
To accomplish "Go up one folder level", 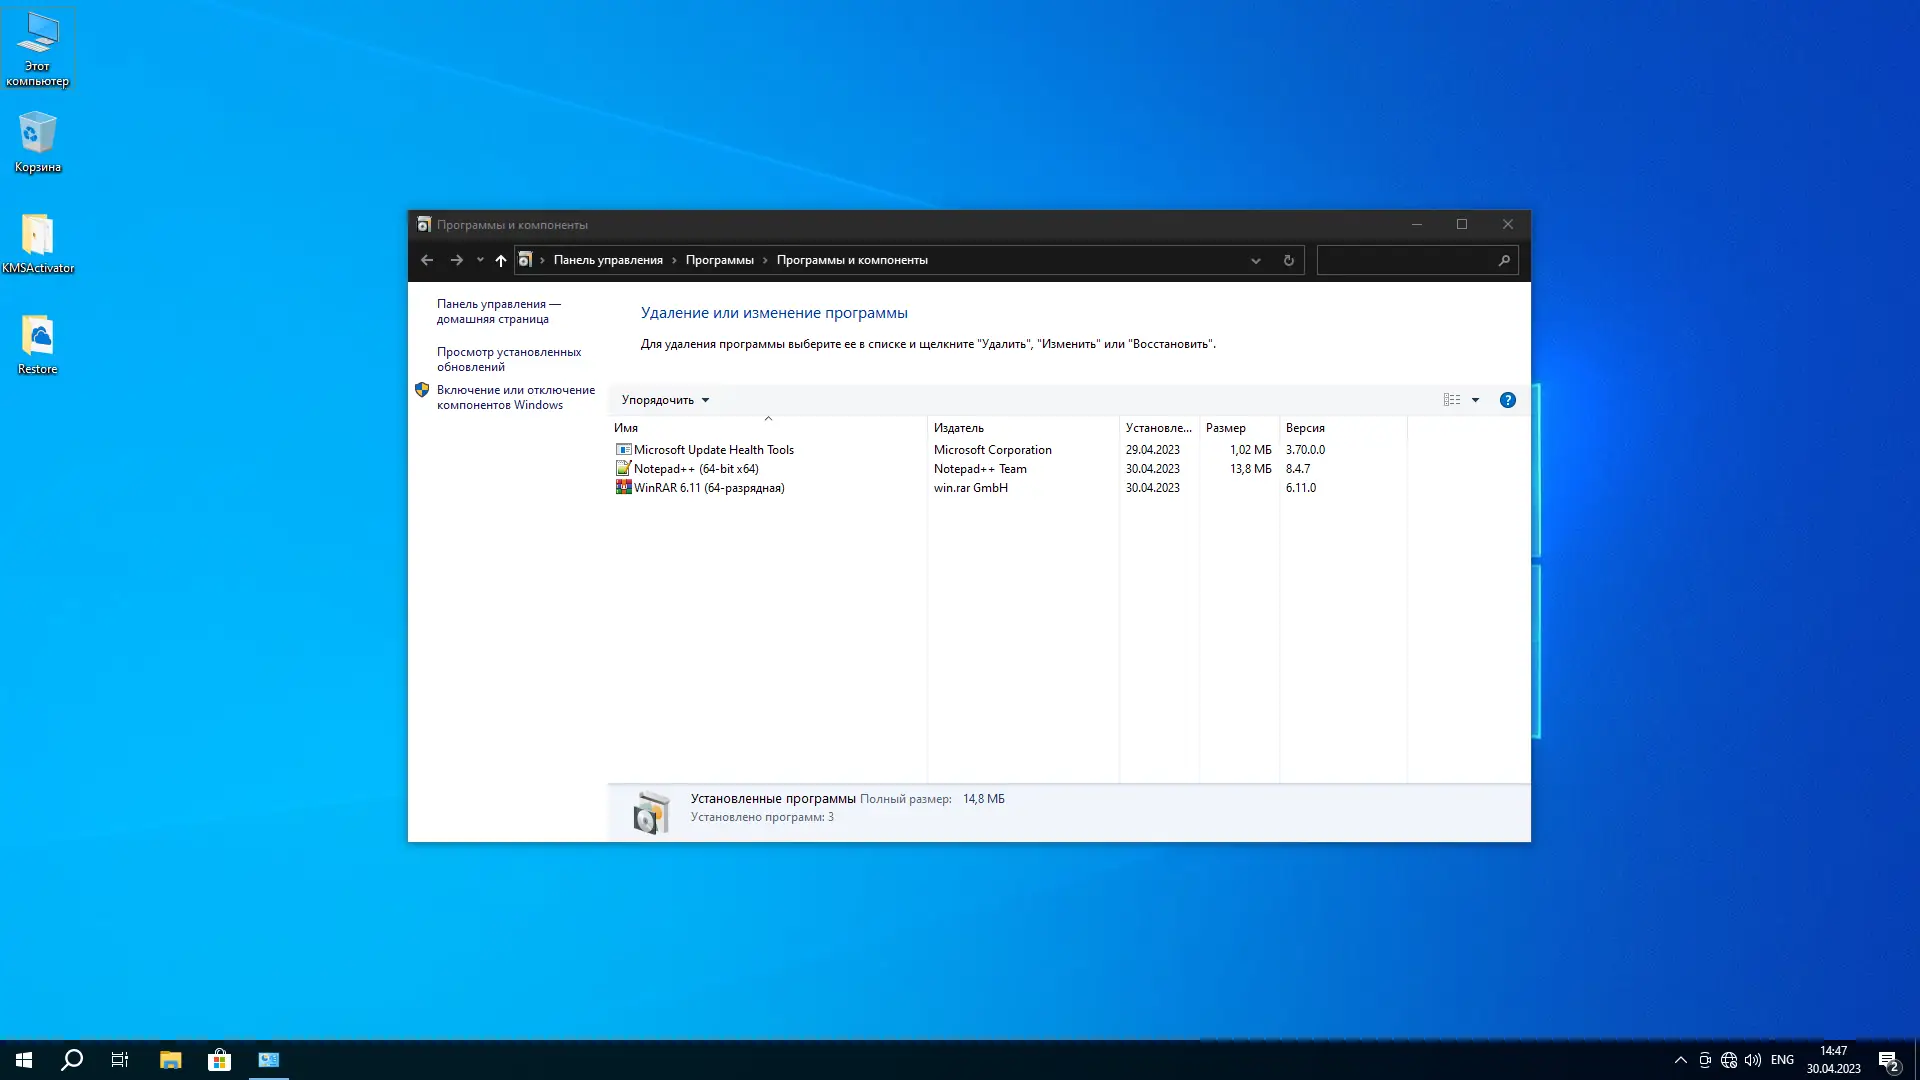I will [501, 260].
